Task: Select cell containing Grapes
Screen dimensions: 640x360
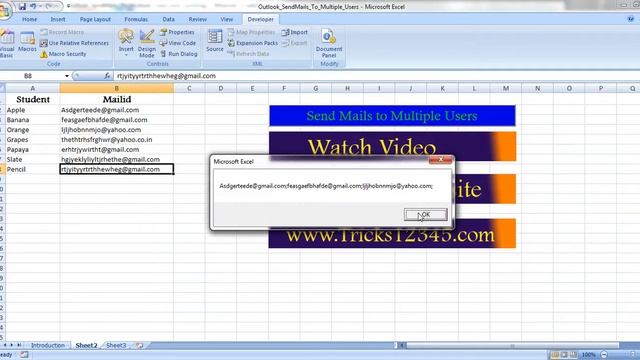Action: [33, 139]
